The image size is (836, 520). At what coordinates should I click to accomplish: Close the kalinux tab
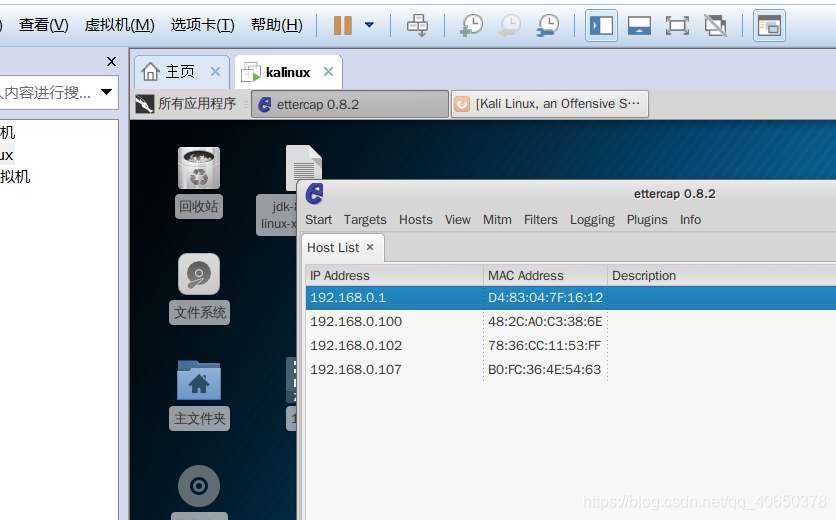pyautogui.click(x=328, y=71)
